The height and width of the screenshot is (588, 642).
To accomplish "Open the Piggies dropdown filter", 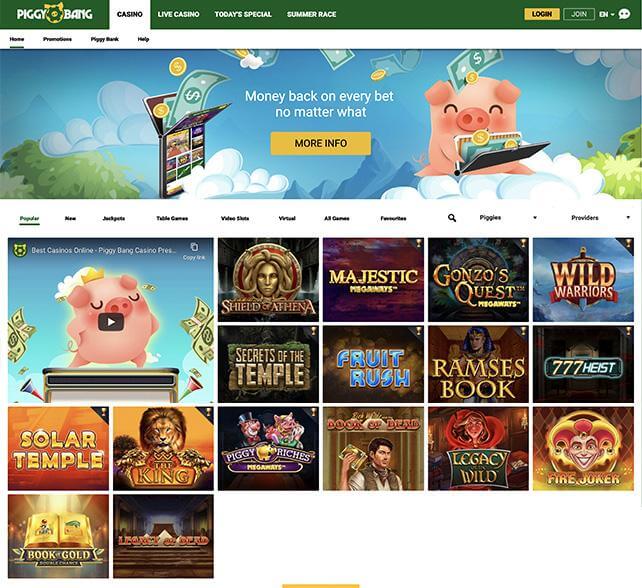I will (507, 218).
